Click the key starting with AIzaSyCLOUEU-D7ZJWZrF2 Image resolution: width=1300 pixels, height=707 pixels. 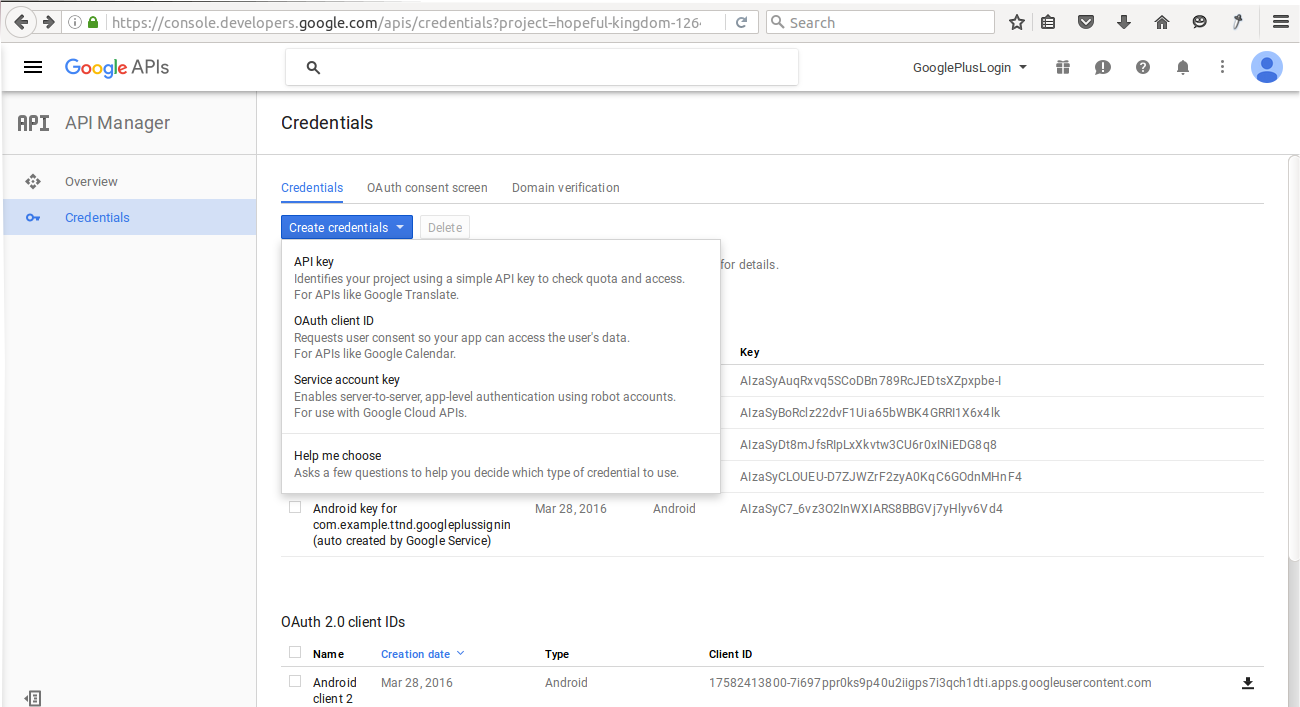[x=881, y=477]
